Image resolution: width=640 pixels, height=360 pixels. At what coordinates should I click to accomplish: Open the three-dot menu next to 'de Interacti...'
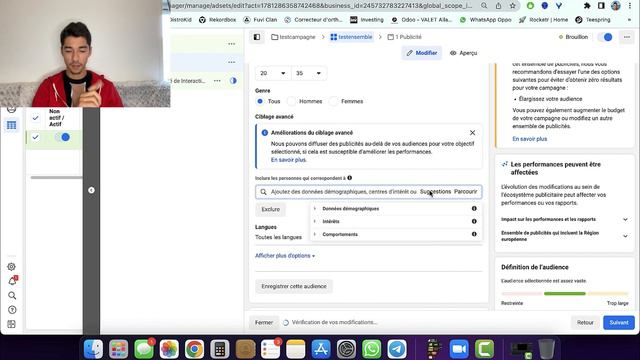pos(217,81)
